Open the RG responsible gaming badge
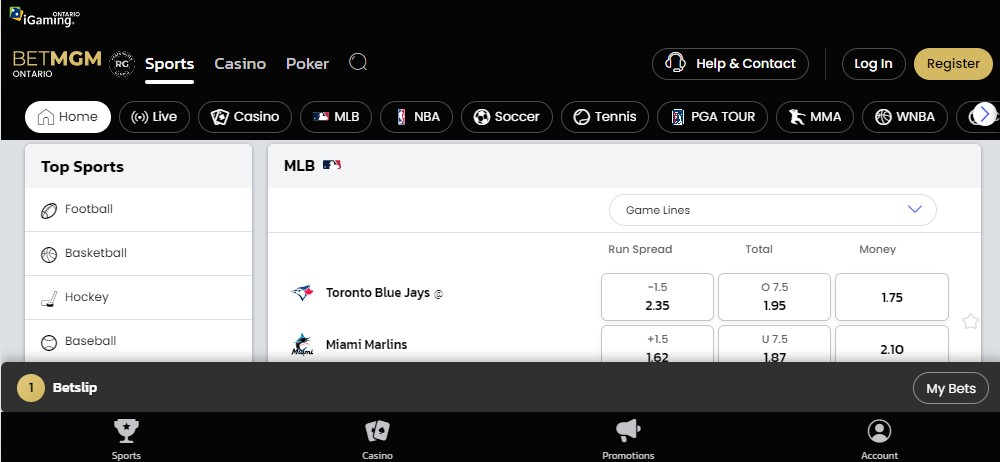Image resolution: width=1000 pixels, height=462 pixels. pyautogui.click(x=122, y=64)
